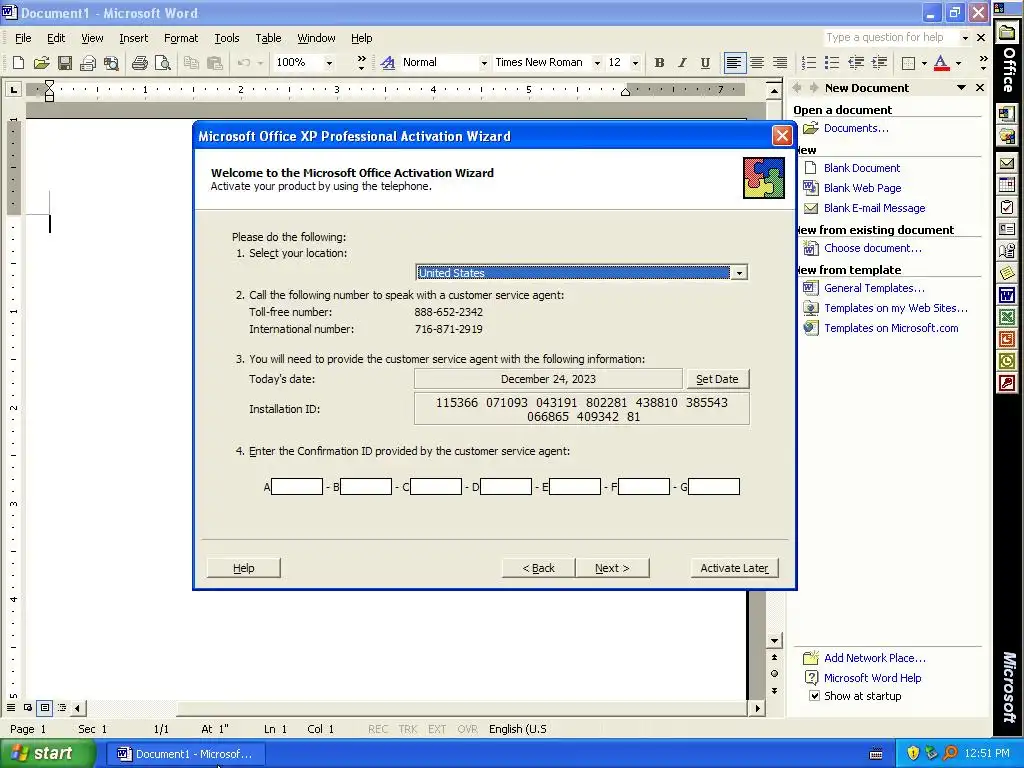Click Confirmation ID field A
This screenshot has width=1024, height=768.
[296, 487]
